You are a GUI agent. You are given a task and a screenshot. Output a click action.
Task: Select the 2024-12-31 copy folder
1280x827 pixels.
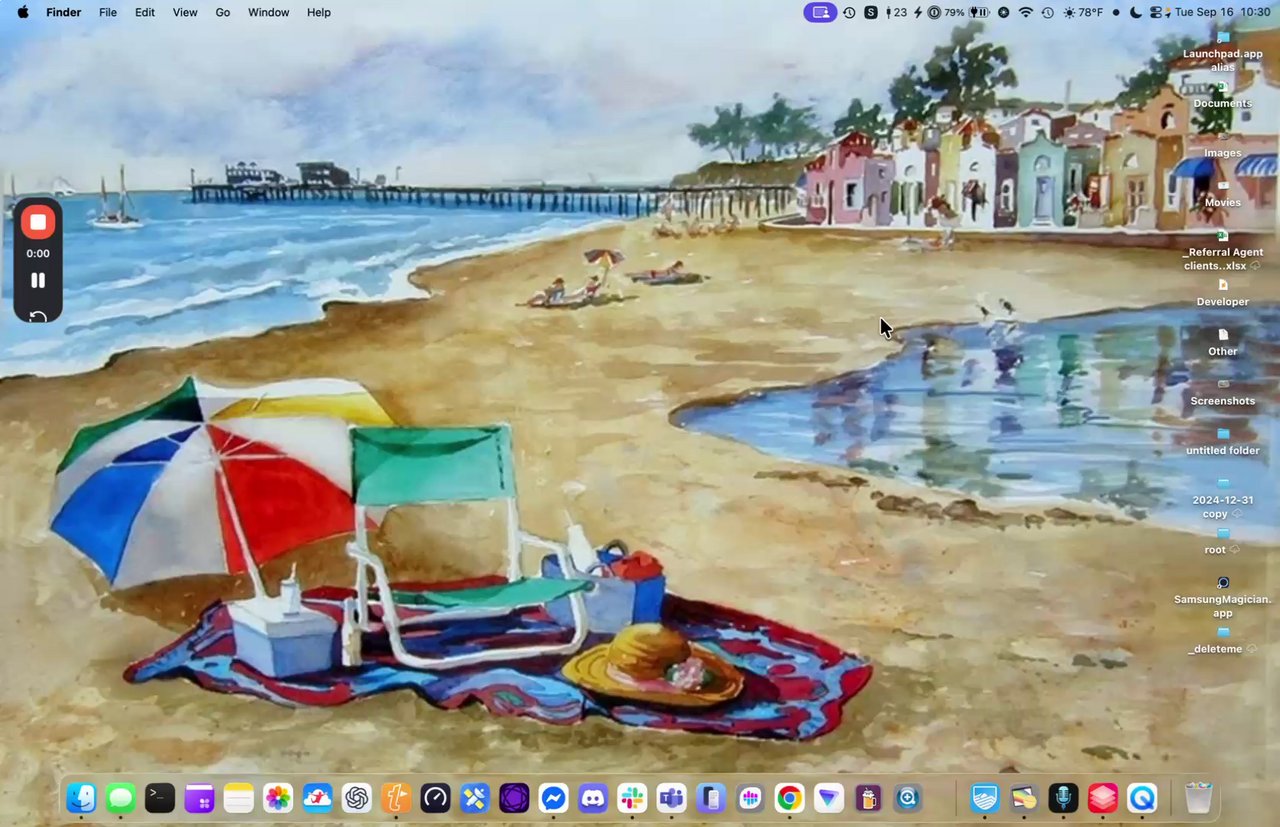coord(1223,499)
